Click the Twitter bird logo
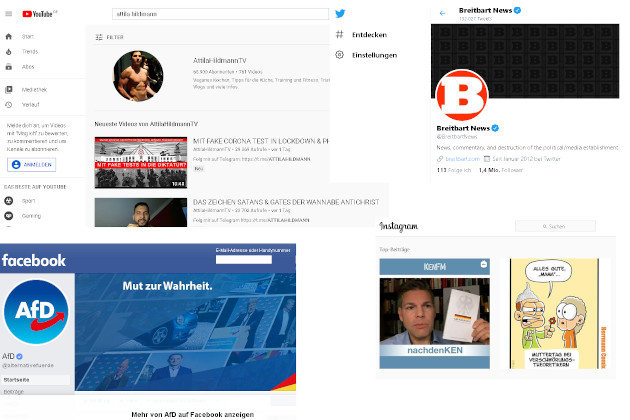The width and height of the screenshot is (630, 420). point(340,14)
